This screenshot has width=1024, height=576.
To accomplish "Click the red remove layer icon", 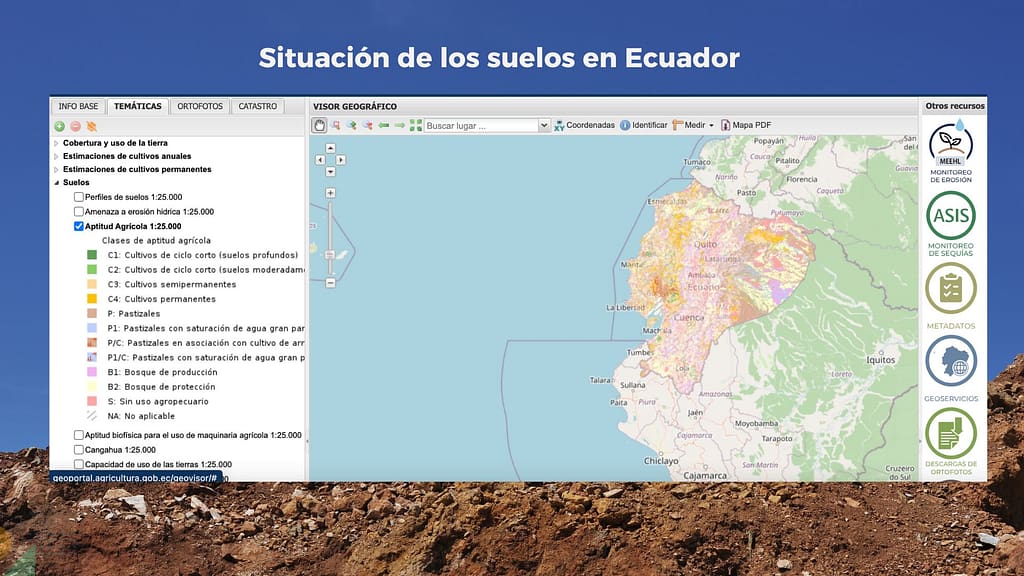I will (x=75, y=126).
